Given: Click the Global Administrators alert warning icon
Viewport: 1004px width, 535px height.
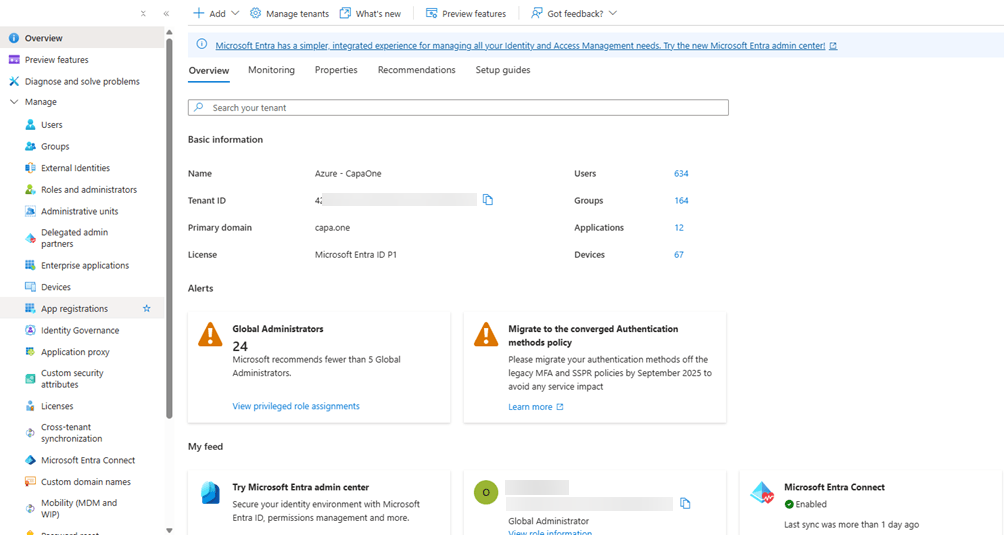Looking at the screenshot, I should (x=210, y=334).
